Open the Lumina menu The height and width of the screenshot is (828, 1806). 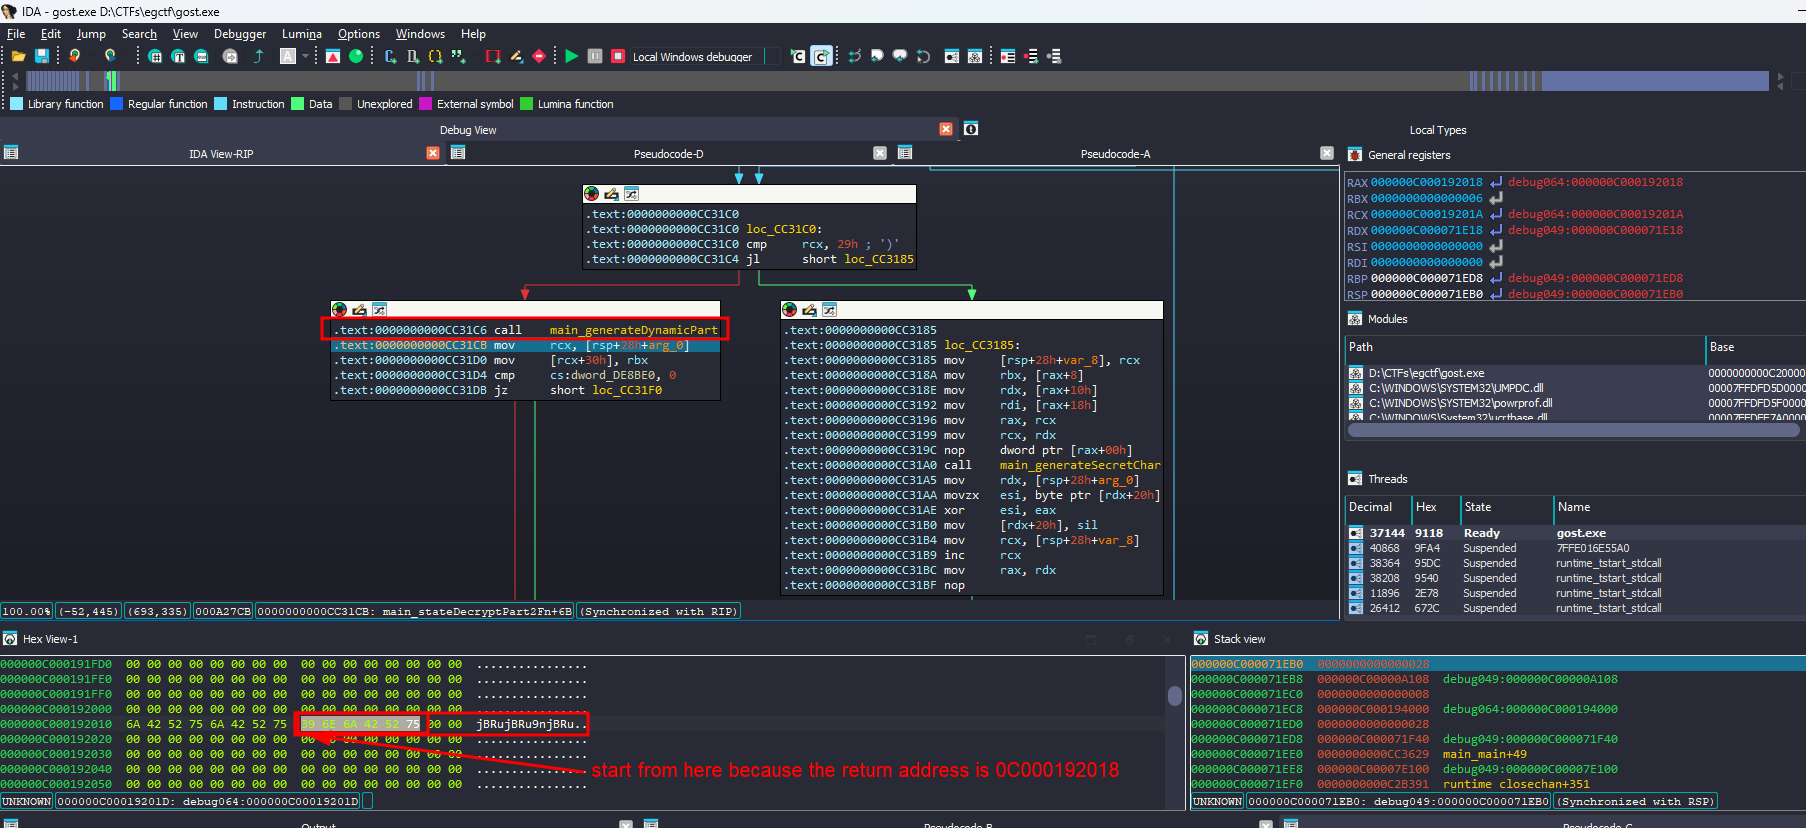[x=301, y=34]
